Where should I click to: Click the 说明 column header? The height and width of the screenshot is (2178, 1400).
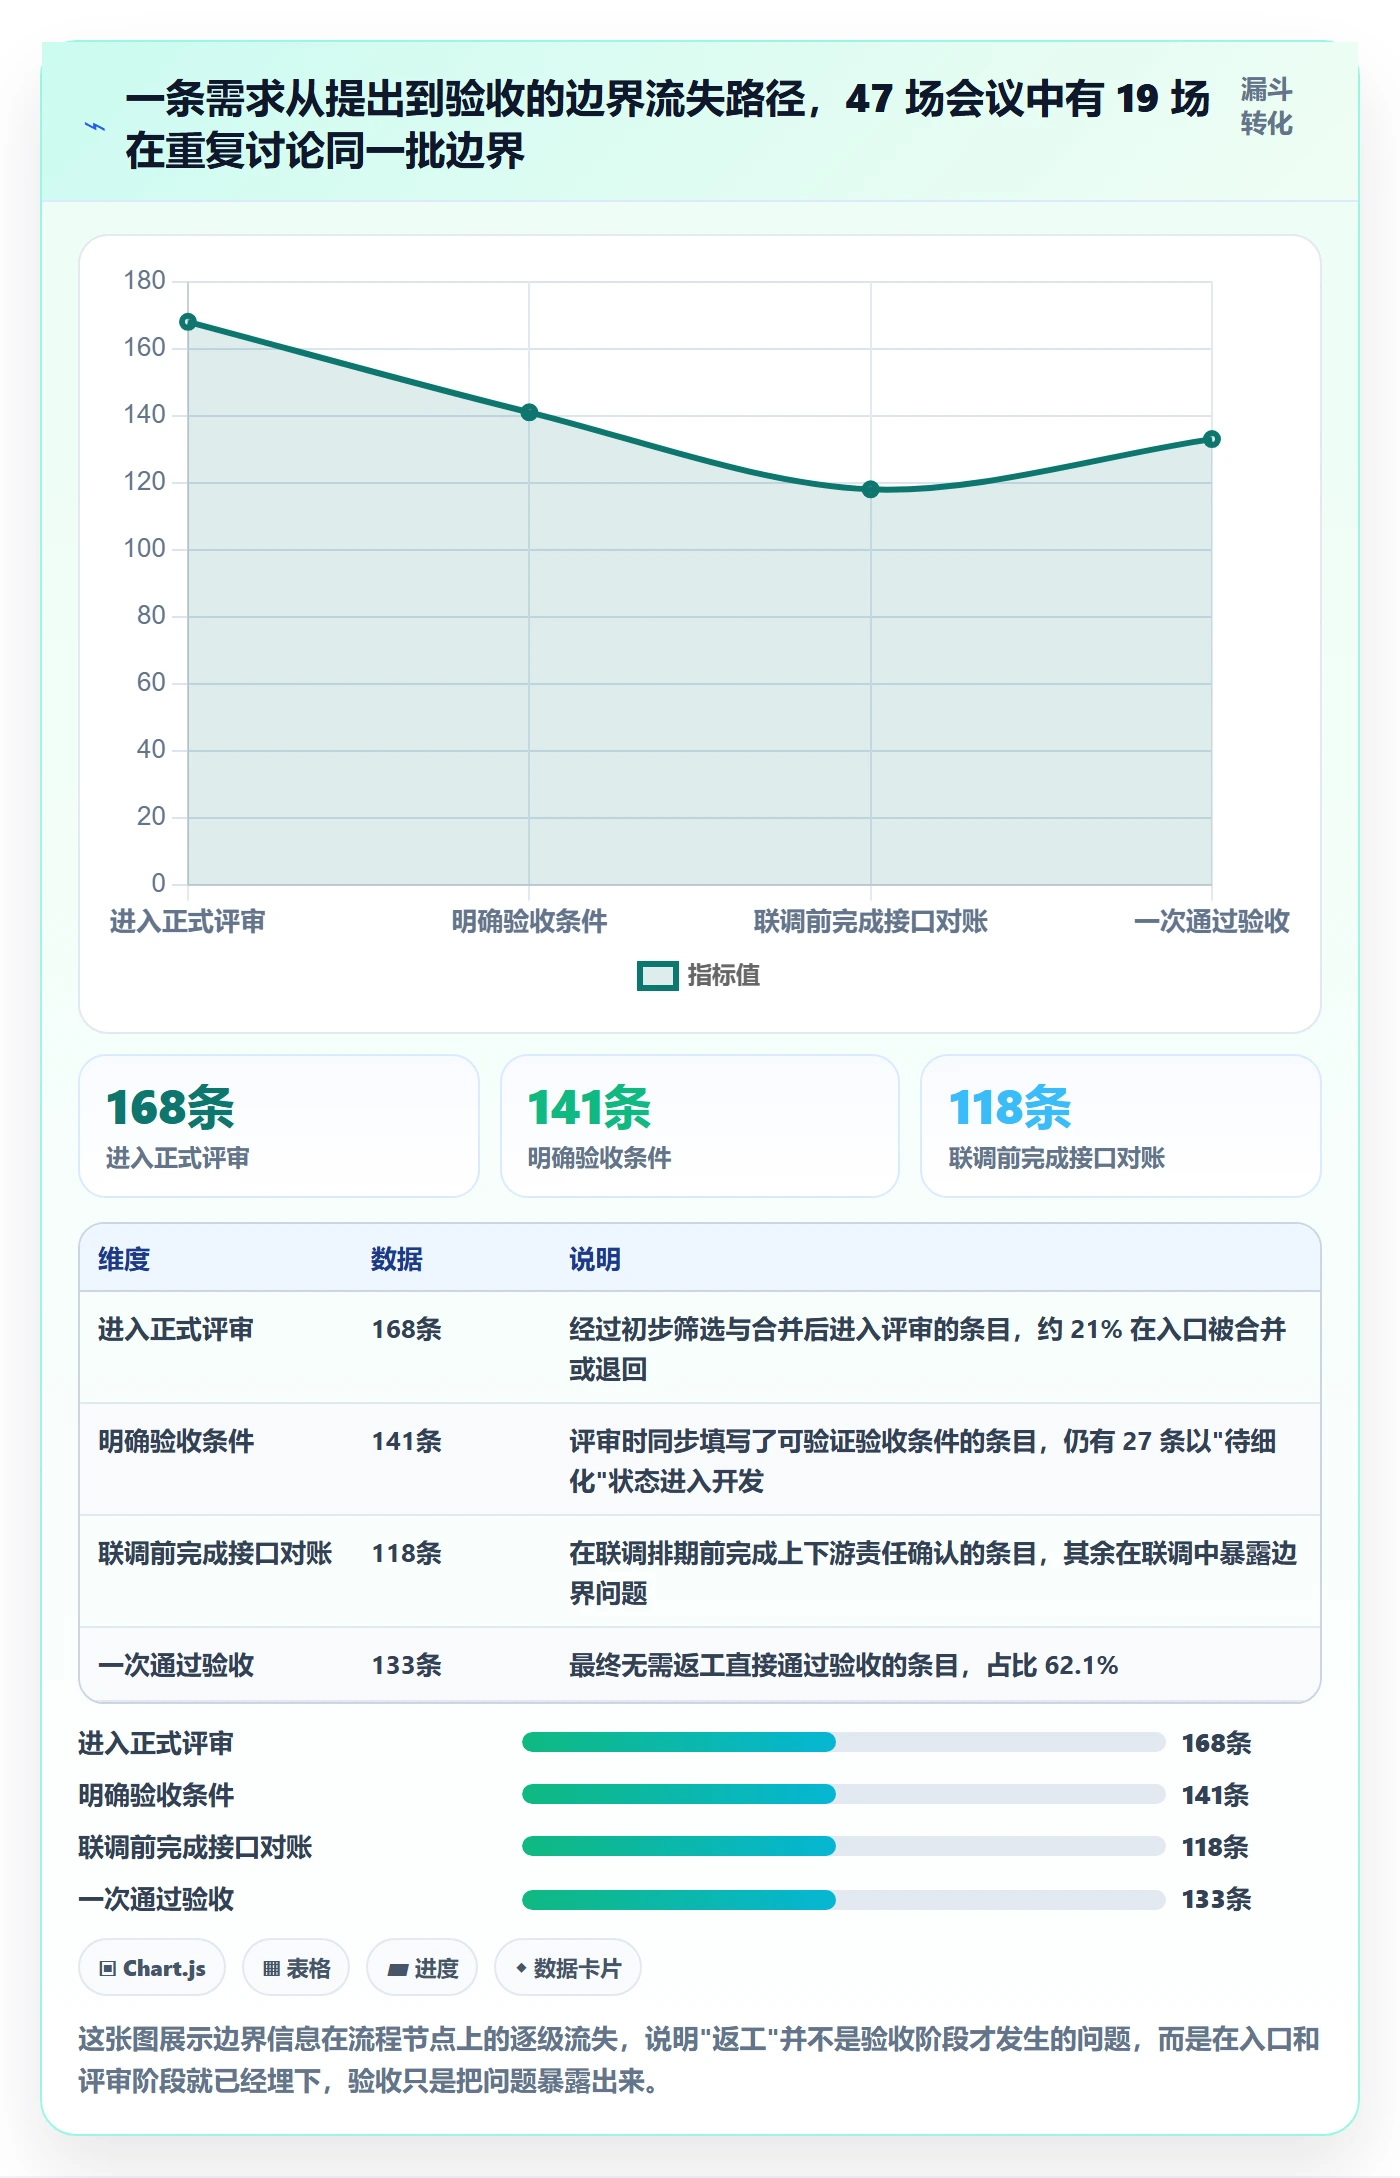click(x=595, y=1259)
